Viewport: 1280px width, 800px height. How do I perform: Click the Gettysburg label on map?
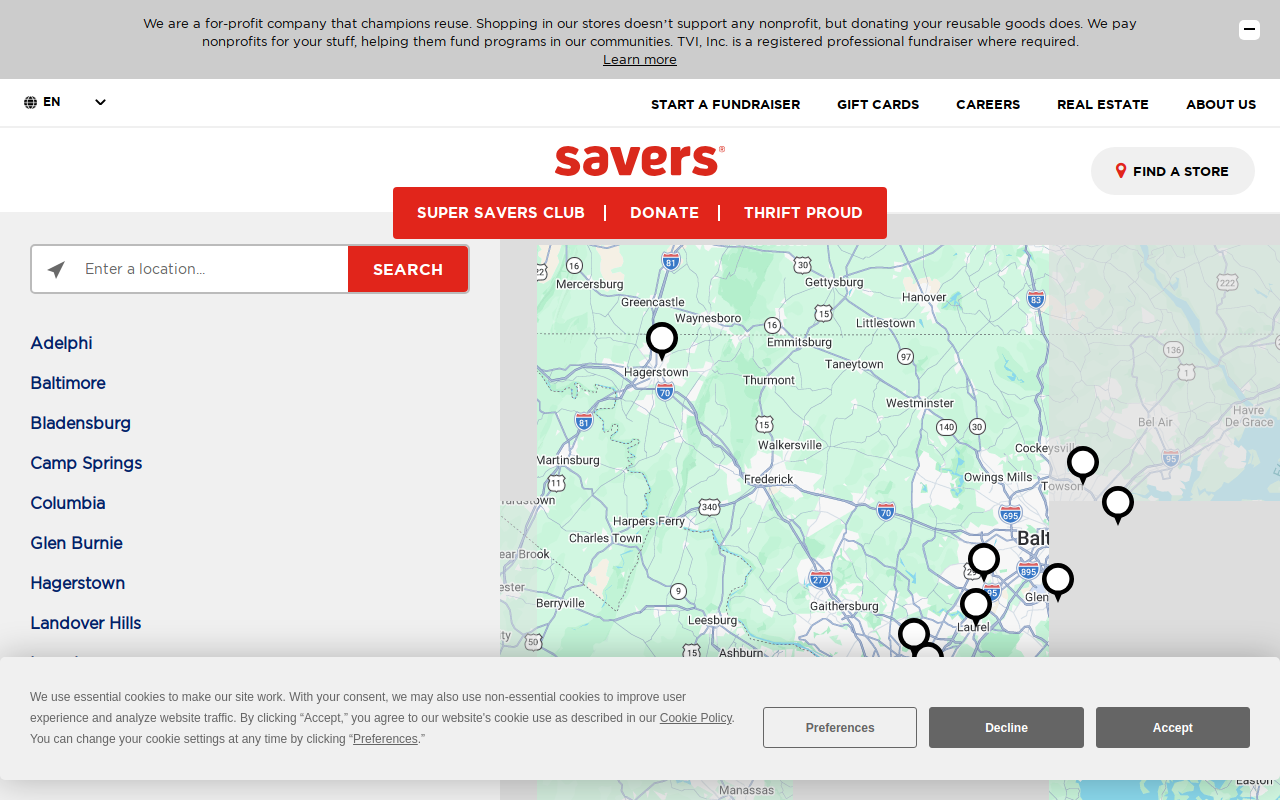point(834,282)
